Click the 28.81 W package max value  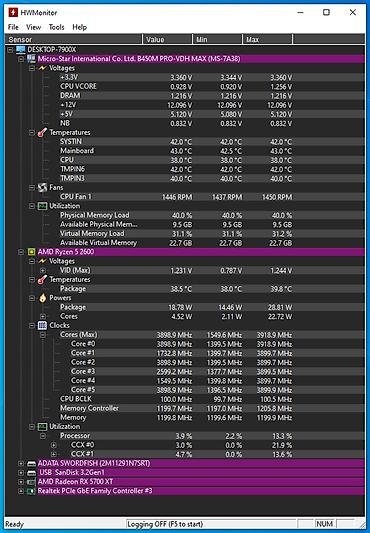pyautogui.click(x=280, y=307)
